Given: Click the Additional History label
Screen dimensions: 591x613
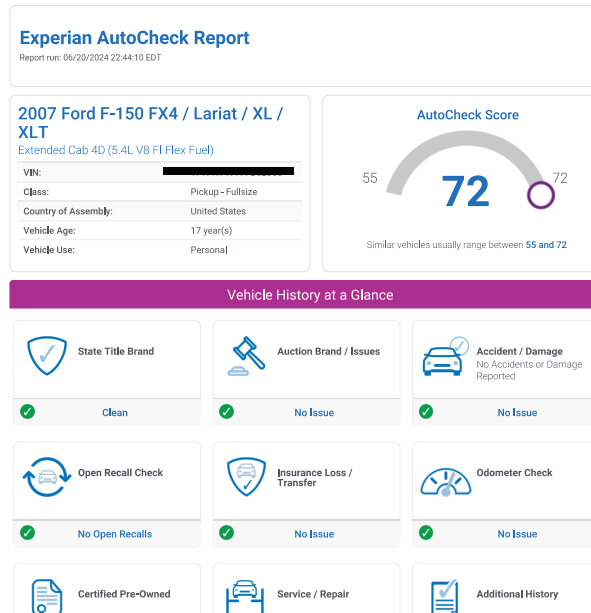Looking at the screenshot, I should click(517, 594).
